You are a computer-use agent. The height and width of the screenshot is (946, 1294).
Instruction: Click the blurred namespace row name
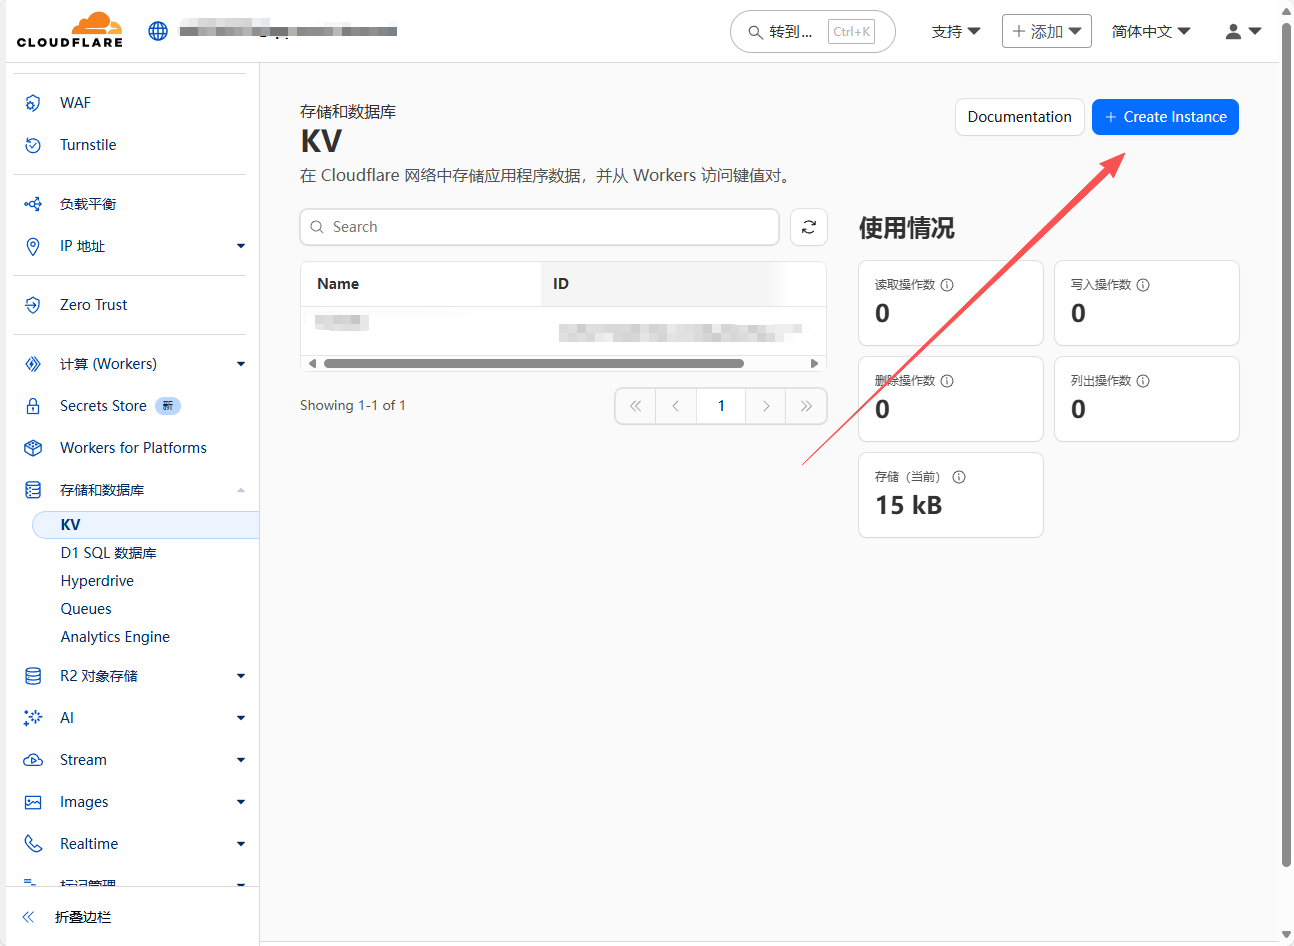(342, 322)
